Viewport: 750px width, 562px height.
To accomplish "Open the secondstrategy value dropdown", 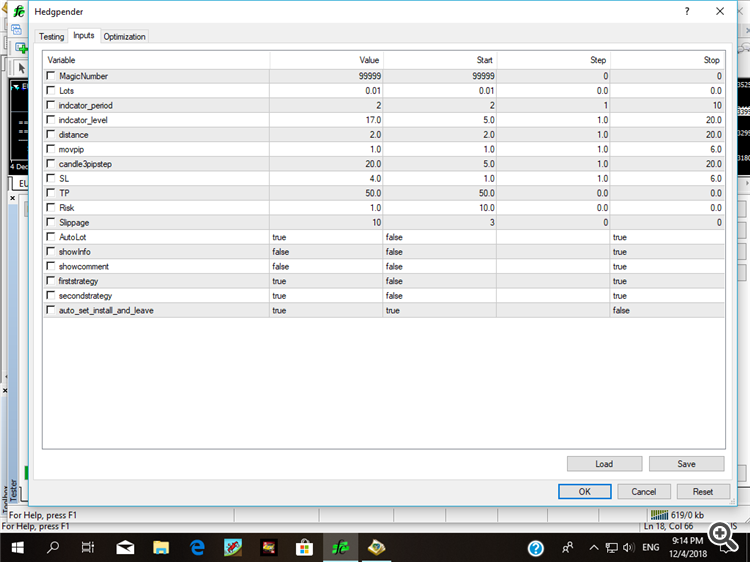I will click(x=326, y=296).
